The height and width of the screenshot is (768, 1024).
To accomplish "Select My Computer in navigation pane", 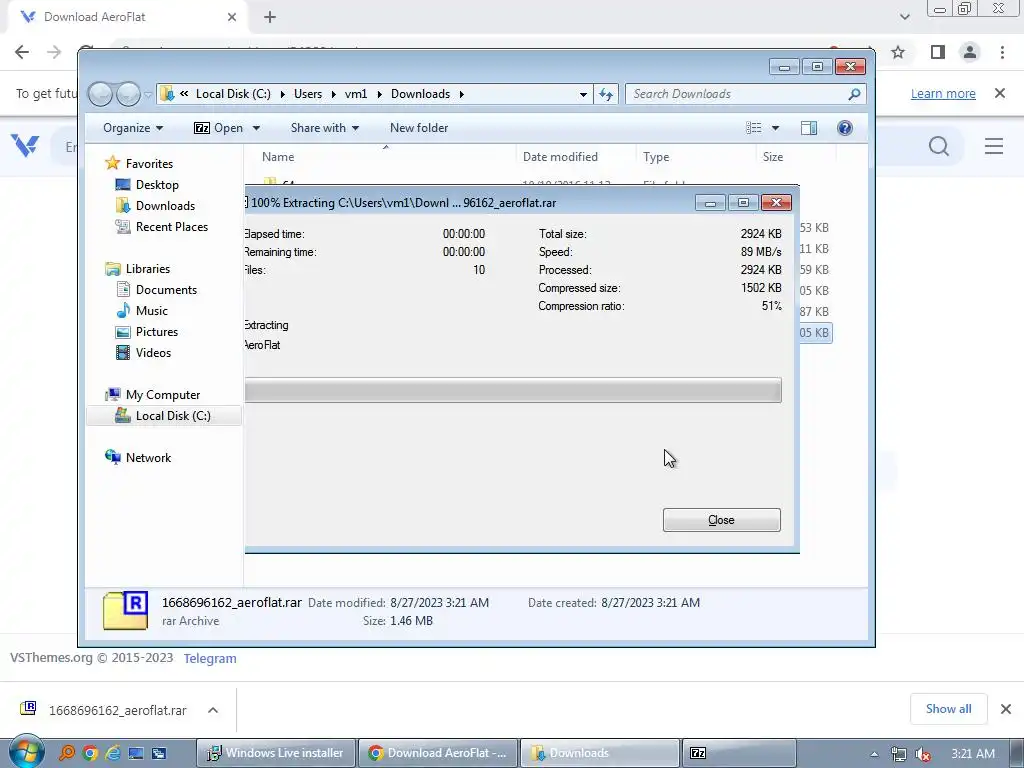I will [x=163, y=394].
